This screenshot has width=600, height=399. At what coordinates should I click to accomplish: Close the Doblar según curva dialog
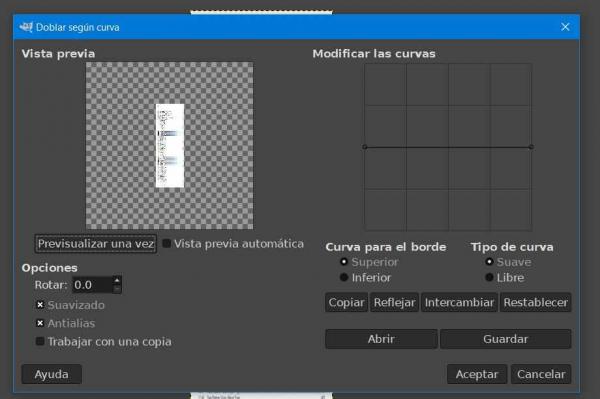pos(565,27)
